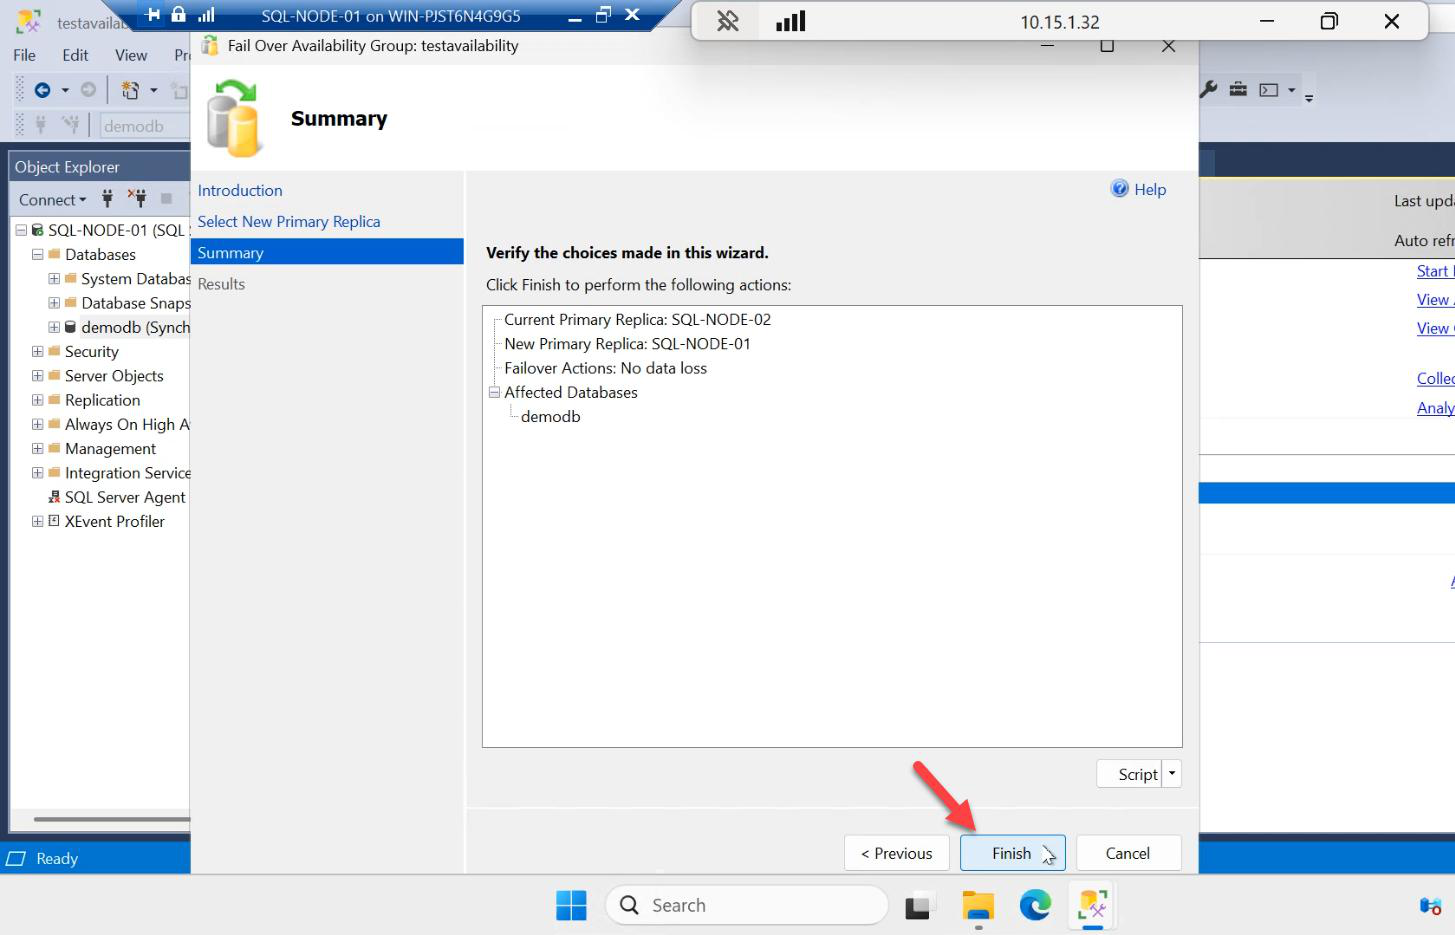Go back with the Previous button
The width and height of the screenshot is (1455, 935).
896,853
